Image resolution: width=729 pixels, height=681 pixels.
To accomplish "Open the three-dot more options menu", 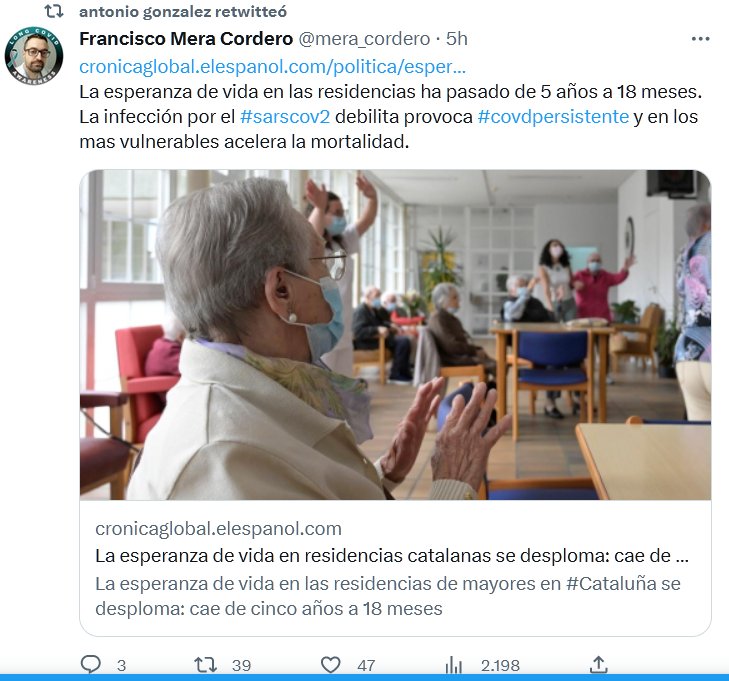I will coord(700,39).
